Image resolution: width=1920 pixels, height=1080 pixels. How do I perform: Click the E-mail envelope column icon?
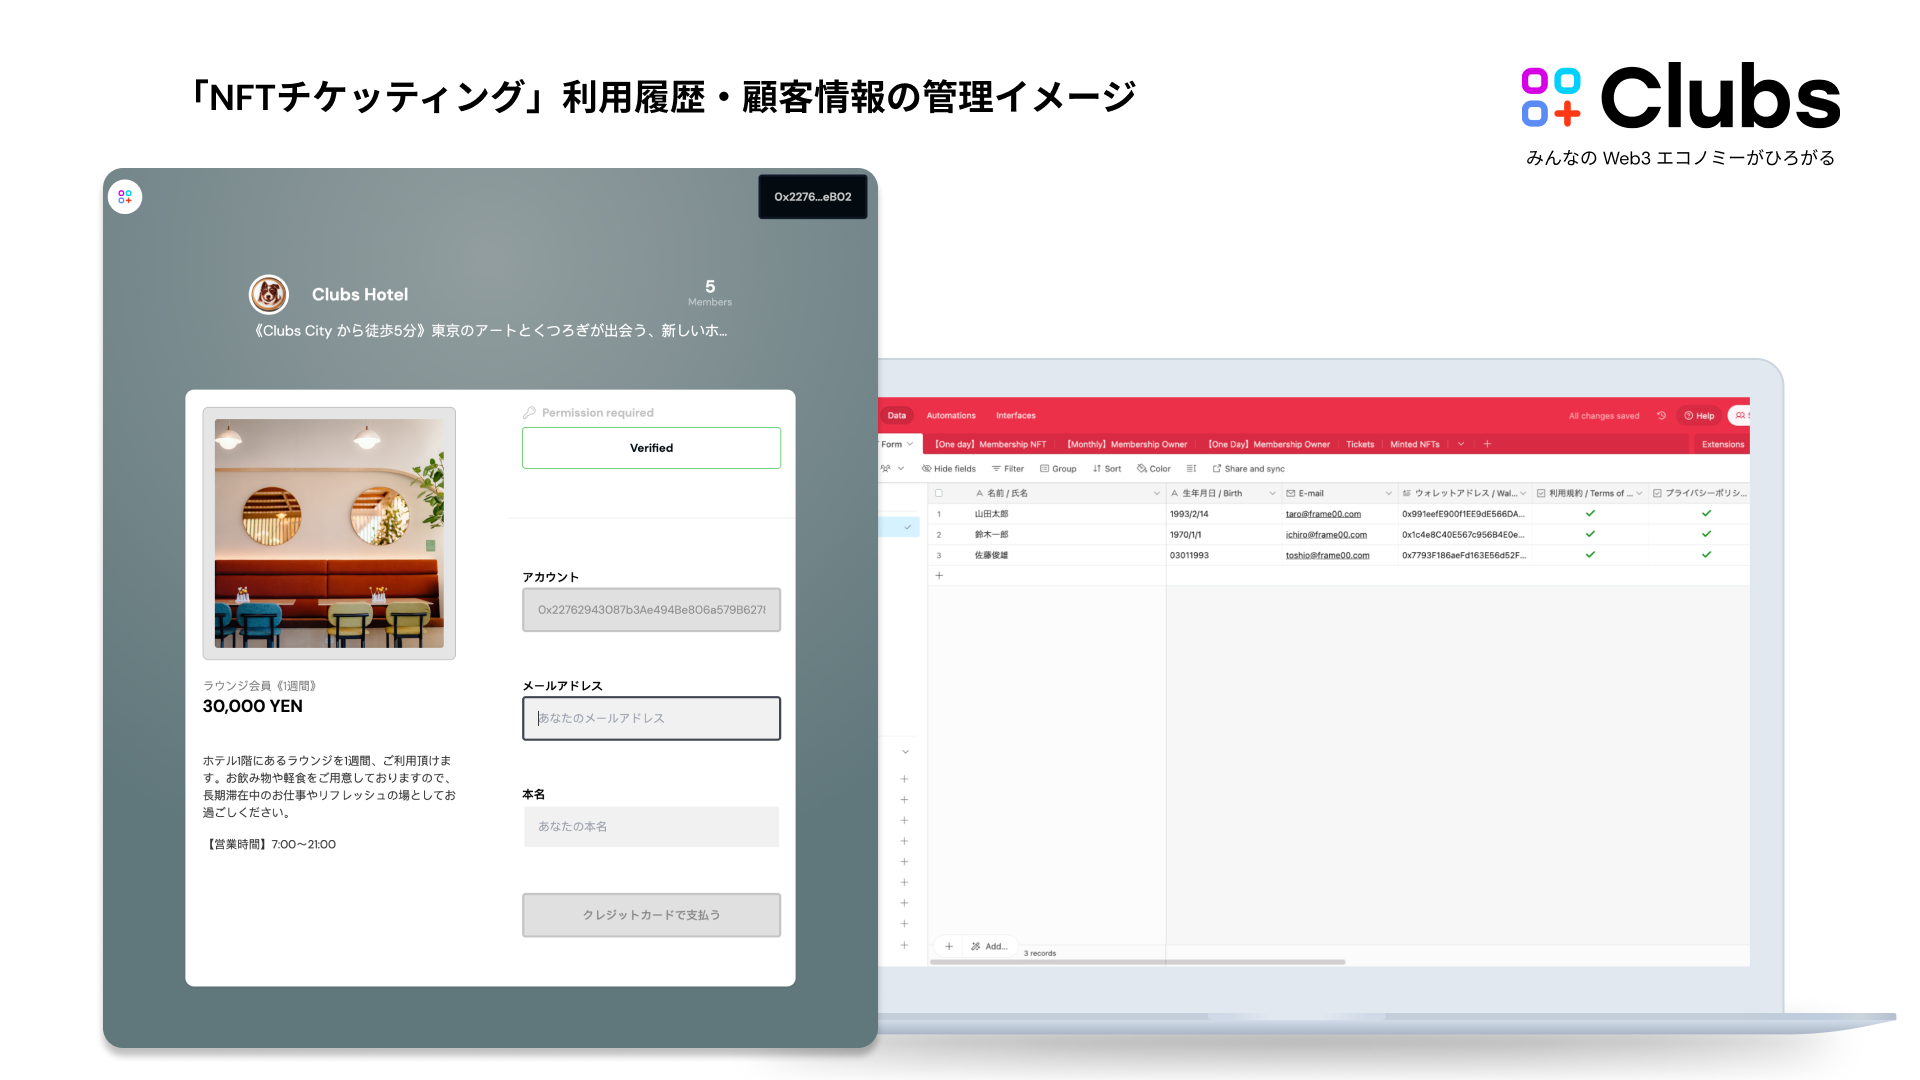[x=1290, y=493]
